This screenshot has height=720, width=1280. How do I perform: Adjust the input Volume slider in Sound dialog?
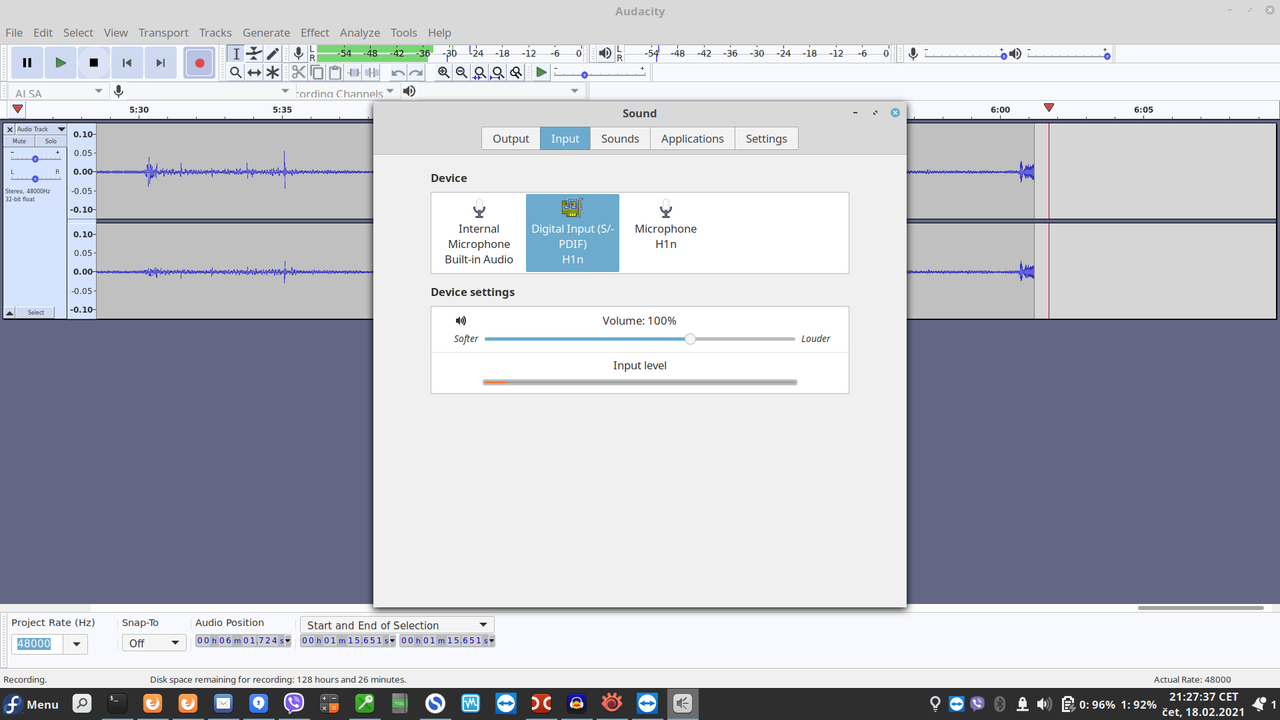(x=640, y=339)
